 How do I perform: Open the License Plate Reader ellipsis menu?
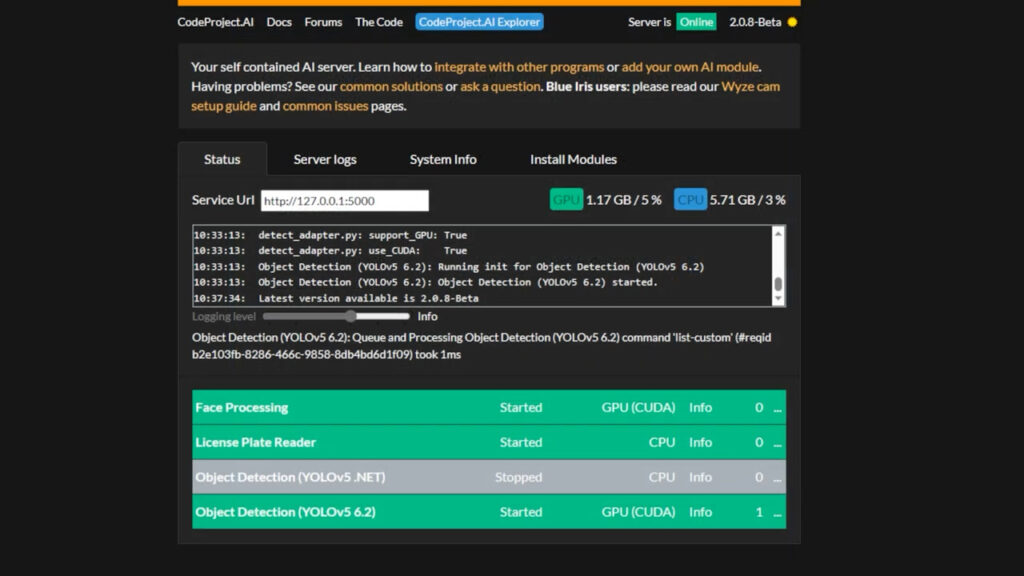pos(777,443)
